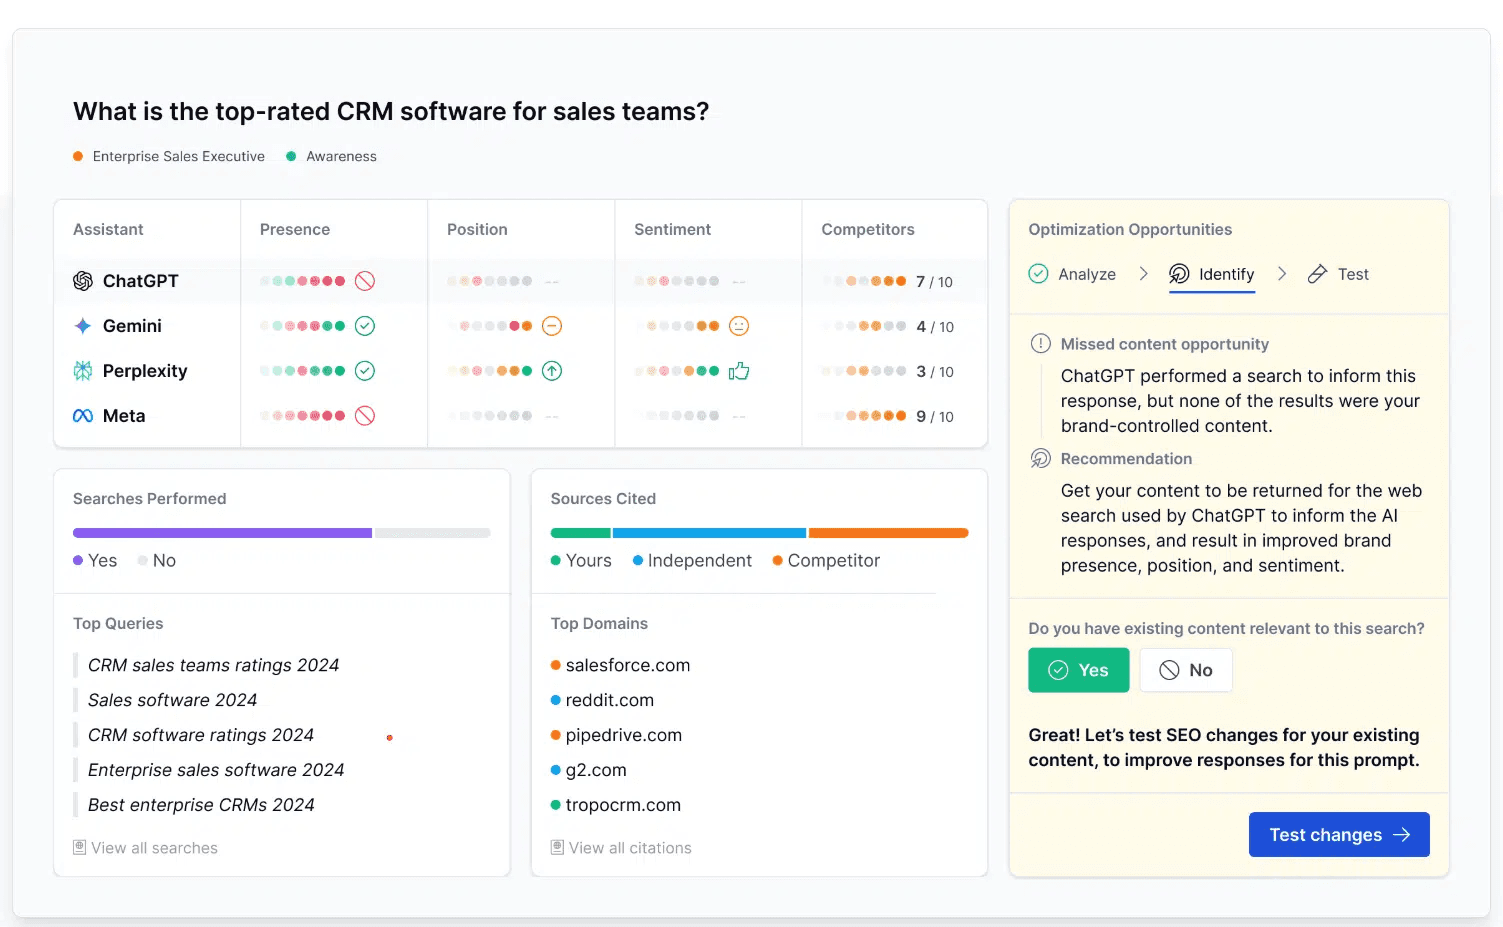
Task: Click the Test step wand icon
Action: tap(1317, 273)
